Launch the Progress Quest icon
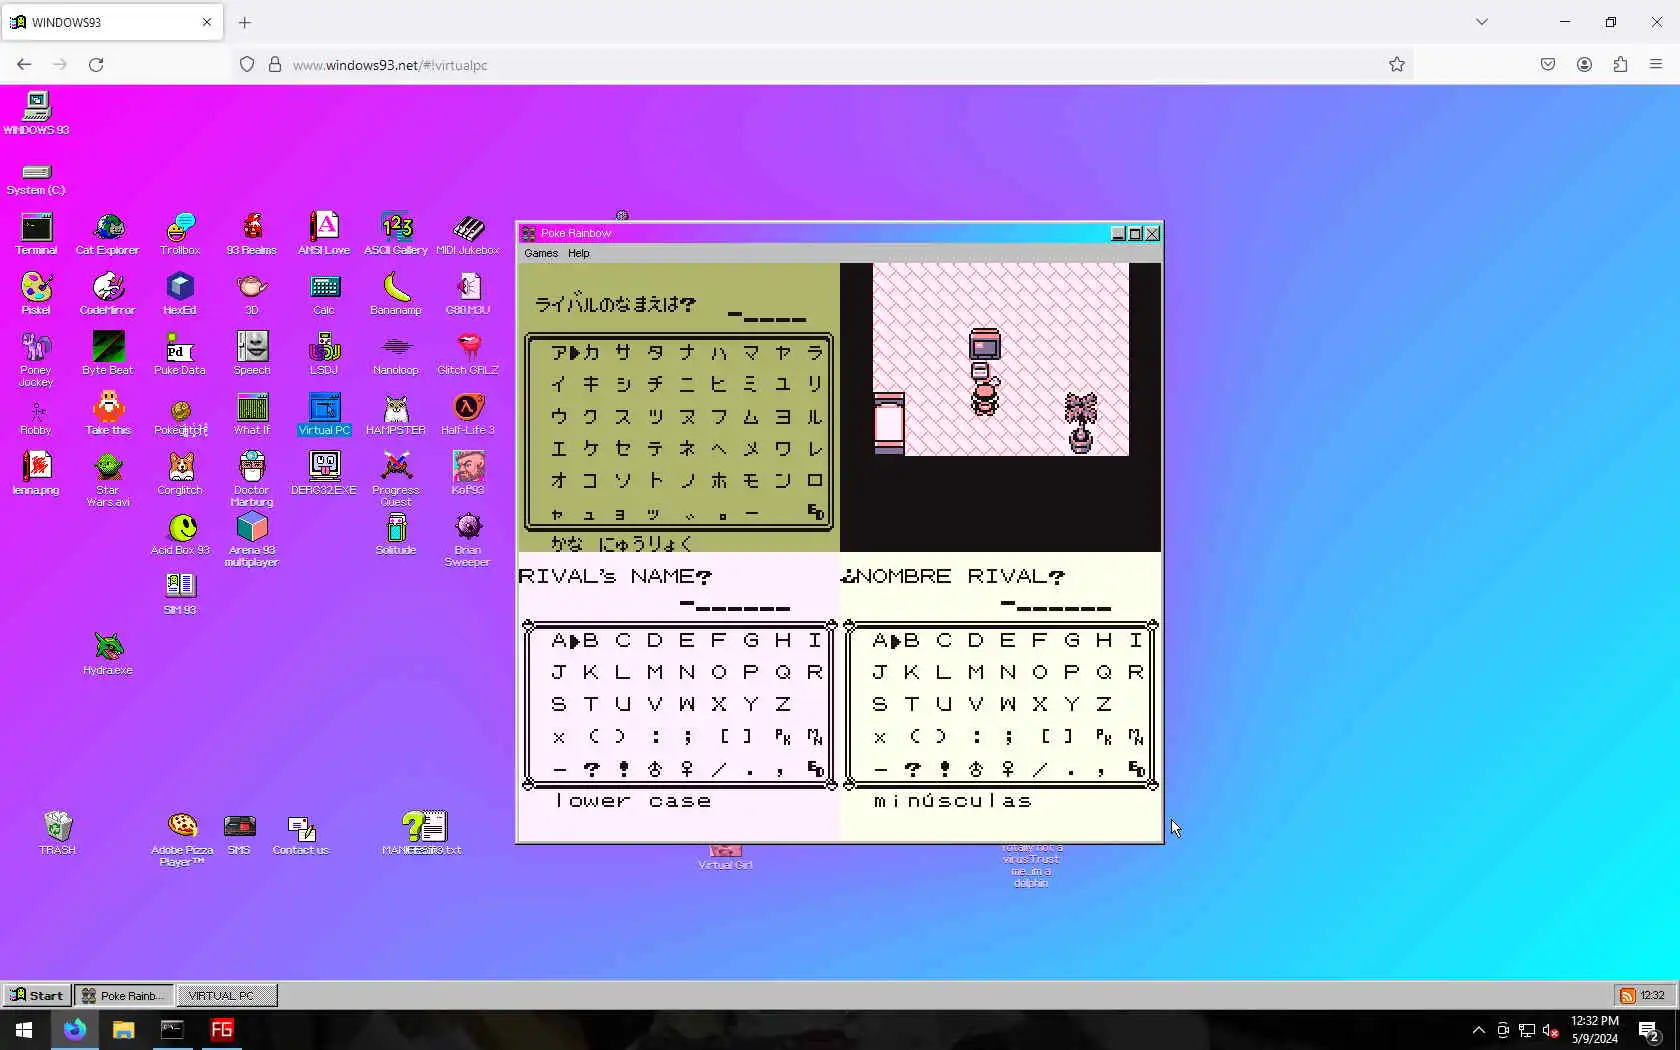 pyautogui.click(x=396, y=479)
